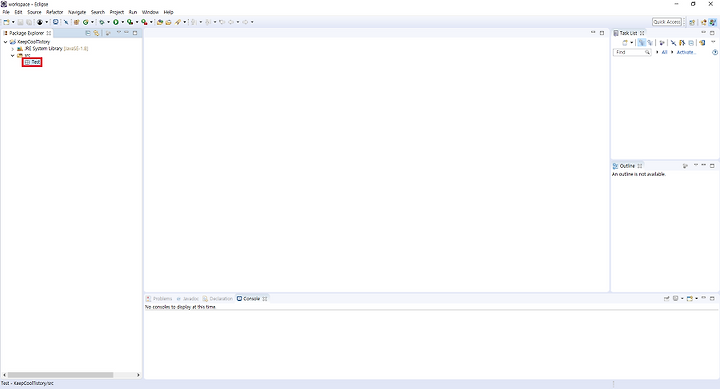Maximize the editor area
Viewport: 720px width, 389px height.
602,33
